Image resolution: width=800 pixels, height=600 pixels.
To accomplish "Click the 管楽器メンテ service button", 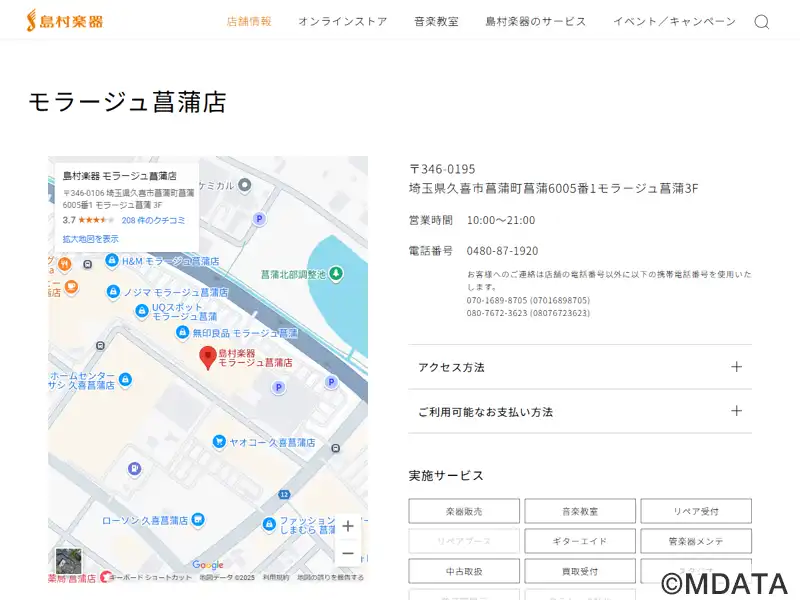I will pos(696,541).
